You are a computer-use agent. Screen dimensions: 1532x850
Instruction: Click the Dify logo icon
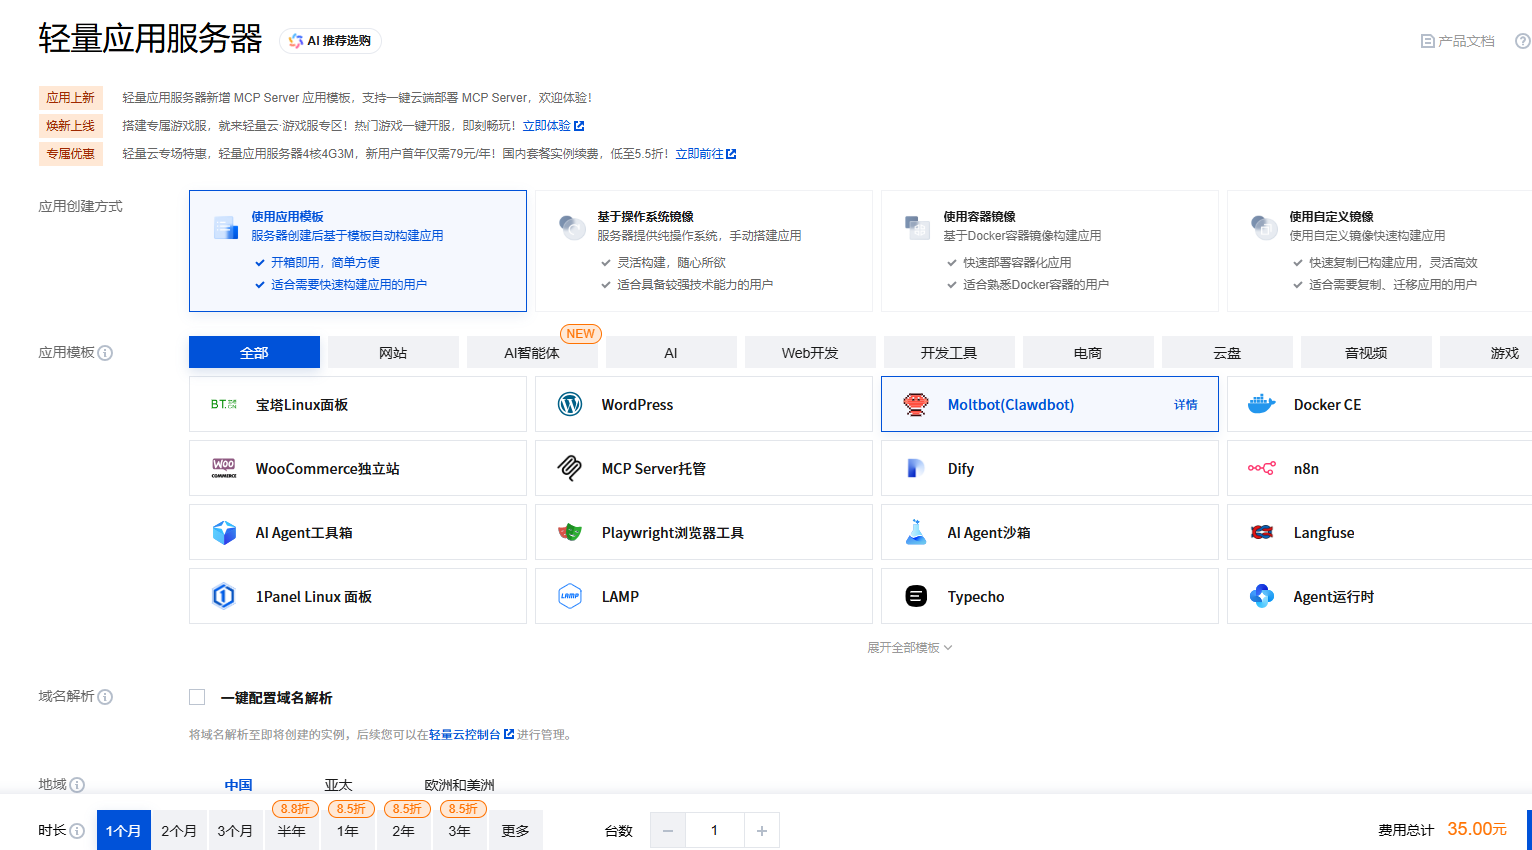[916, 469]
